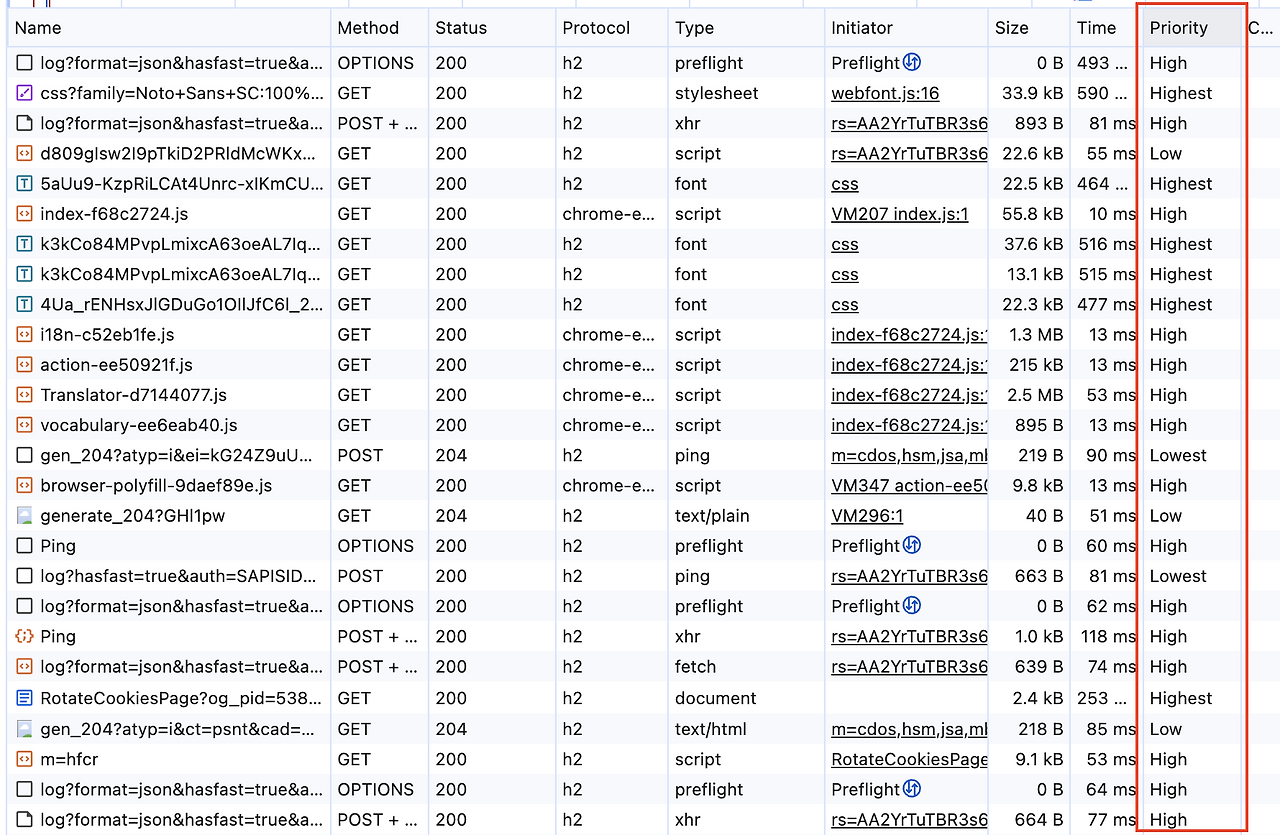Click the font icon of k3kCo84 row sized 13.1 kB
Viewport: 1280px width, 835px height.
tap(24, 274)
